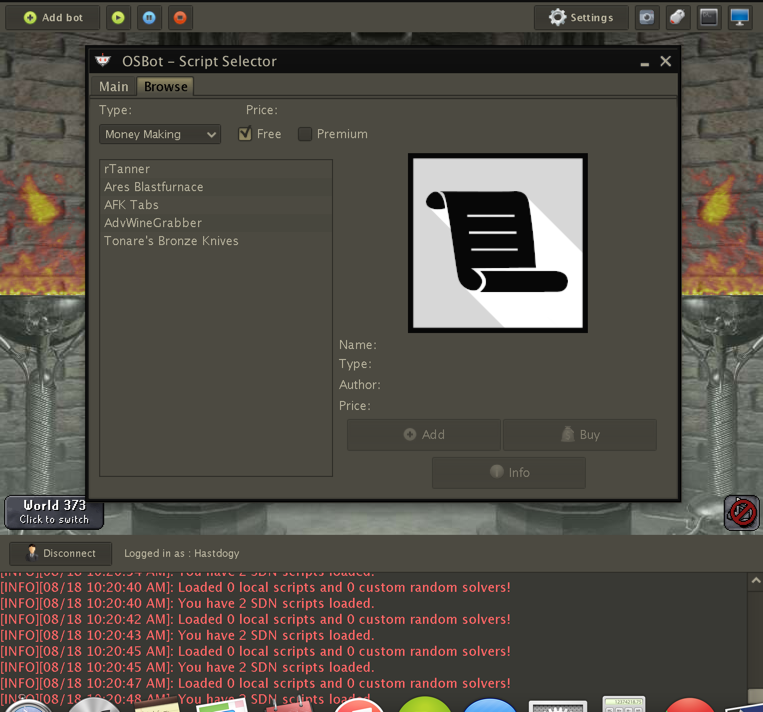This screenshot has height=712, width=763.
Task: Click log line timestamped 10:20:42 AM
Action: [x=255, y=619]
